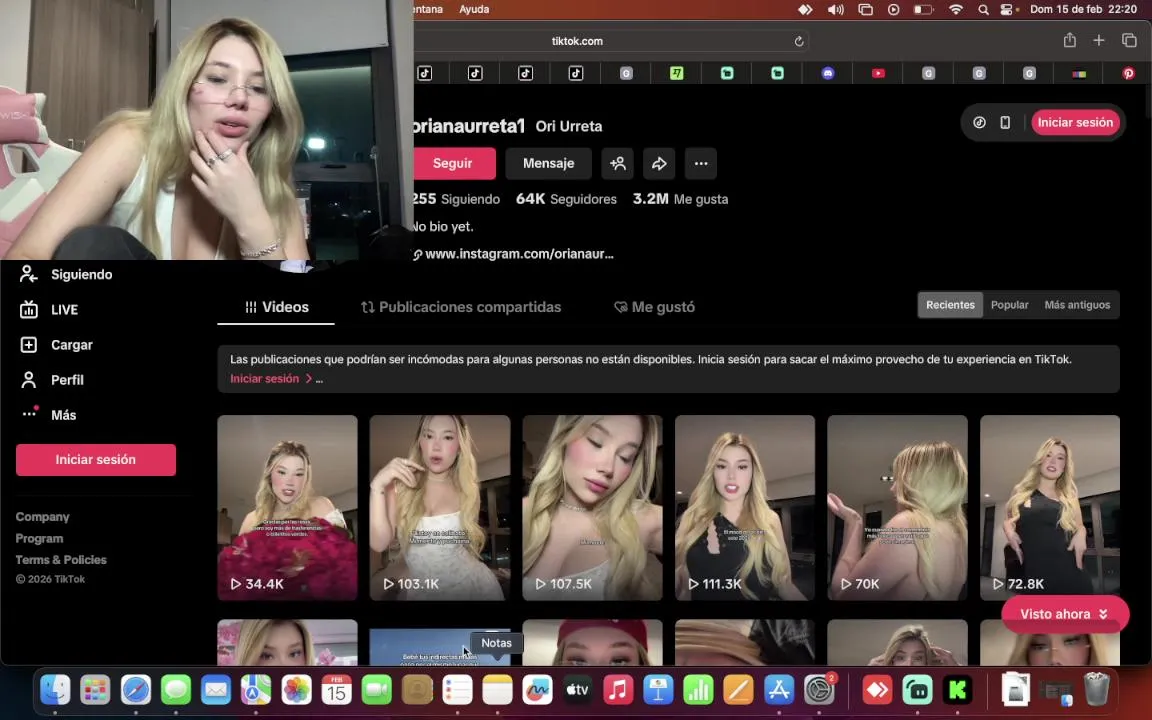Click Iniciar sesión in left sidebar

[96, 460]
